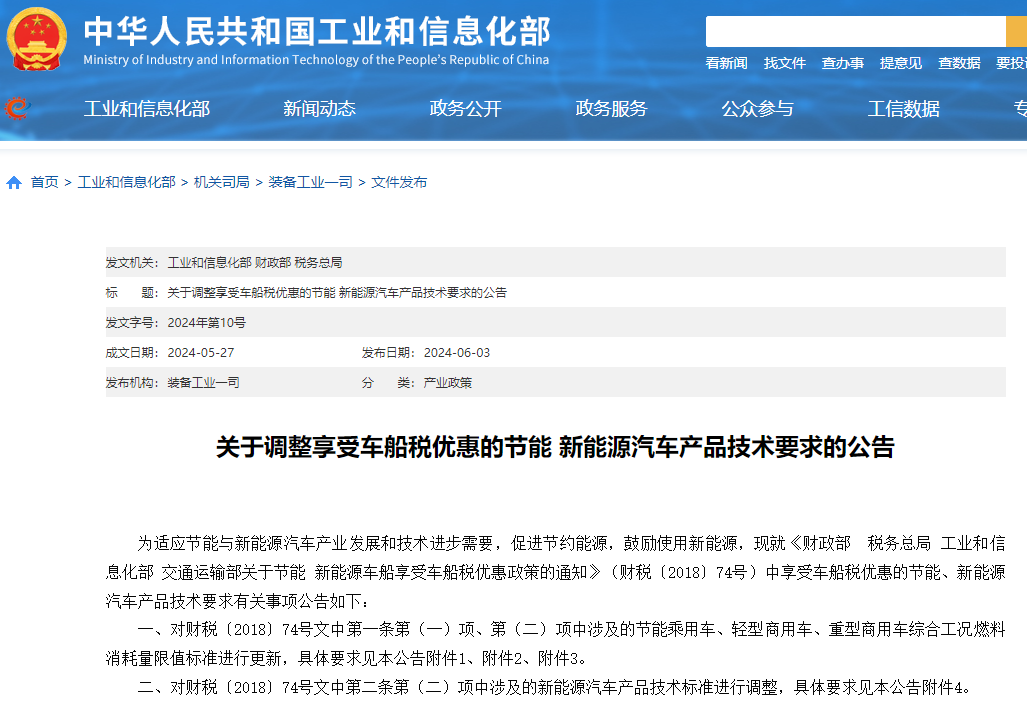Click the red swirl icon in navigation bar
Viewport: 1027px width, 705px height.
16,108
